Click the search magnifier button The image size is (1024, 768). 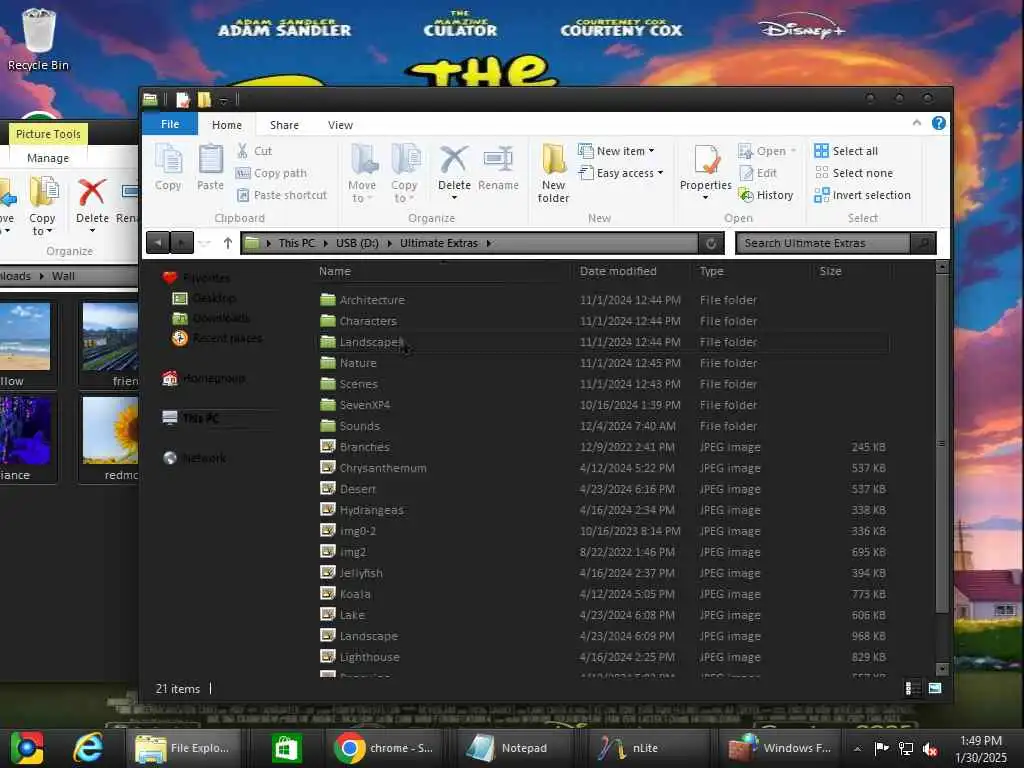(923, 243)
